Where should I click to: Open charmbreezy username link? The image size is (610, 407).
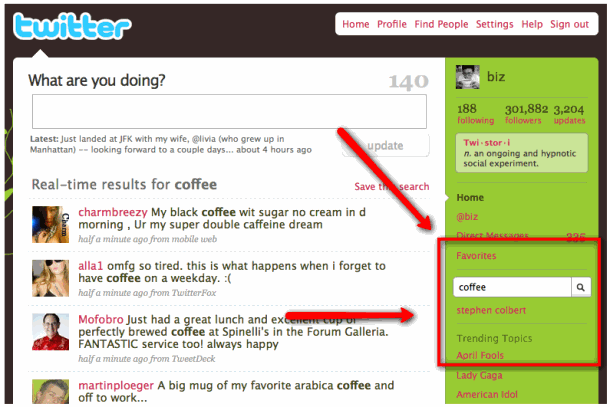pyautogui.click(x=113, y=212)
